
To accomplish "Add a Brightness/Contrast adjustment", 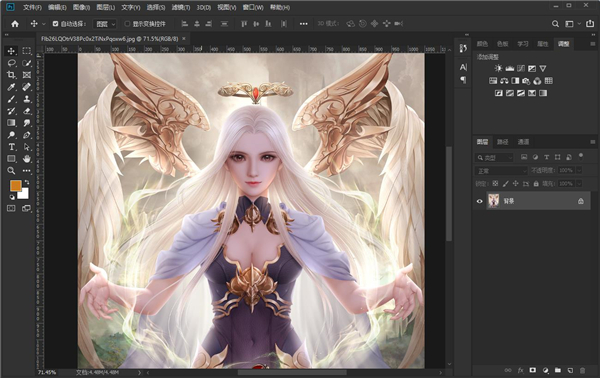I will pyautogui.click(x=498, y=68).
